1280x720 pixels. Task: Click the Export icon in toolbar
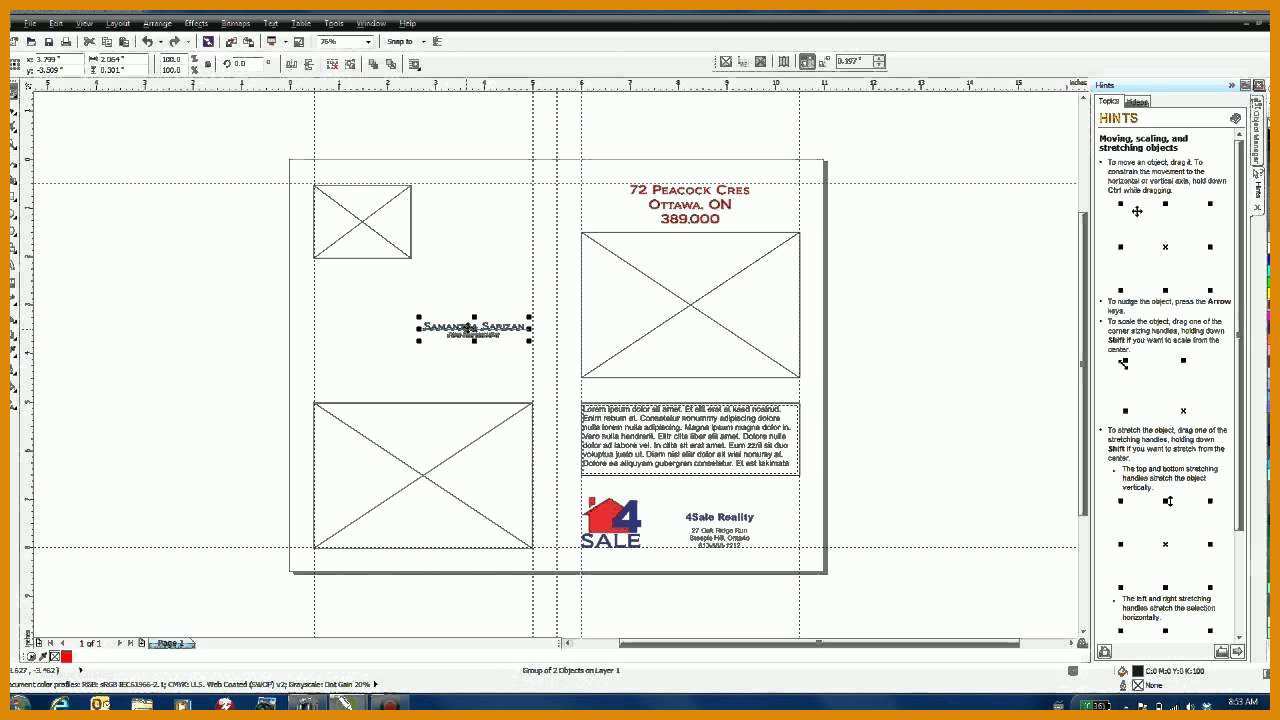point(248,42)
